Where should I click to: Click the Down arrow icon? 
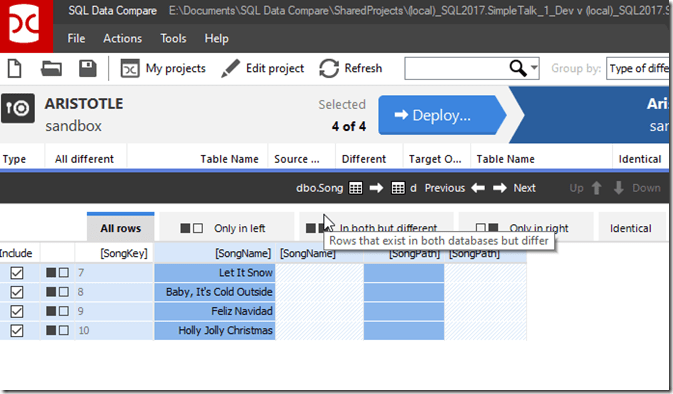618,188
